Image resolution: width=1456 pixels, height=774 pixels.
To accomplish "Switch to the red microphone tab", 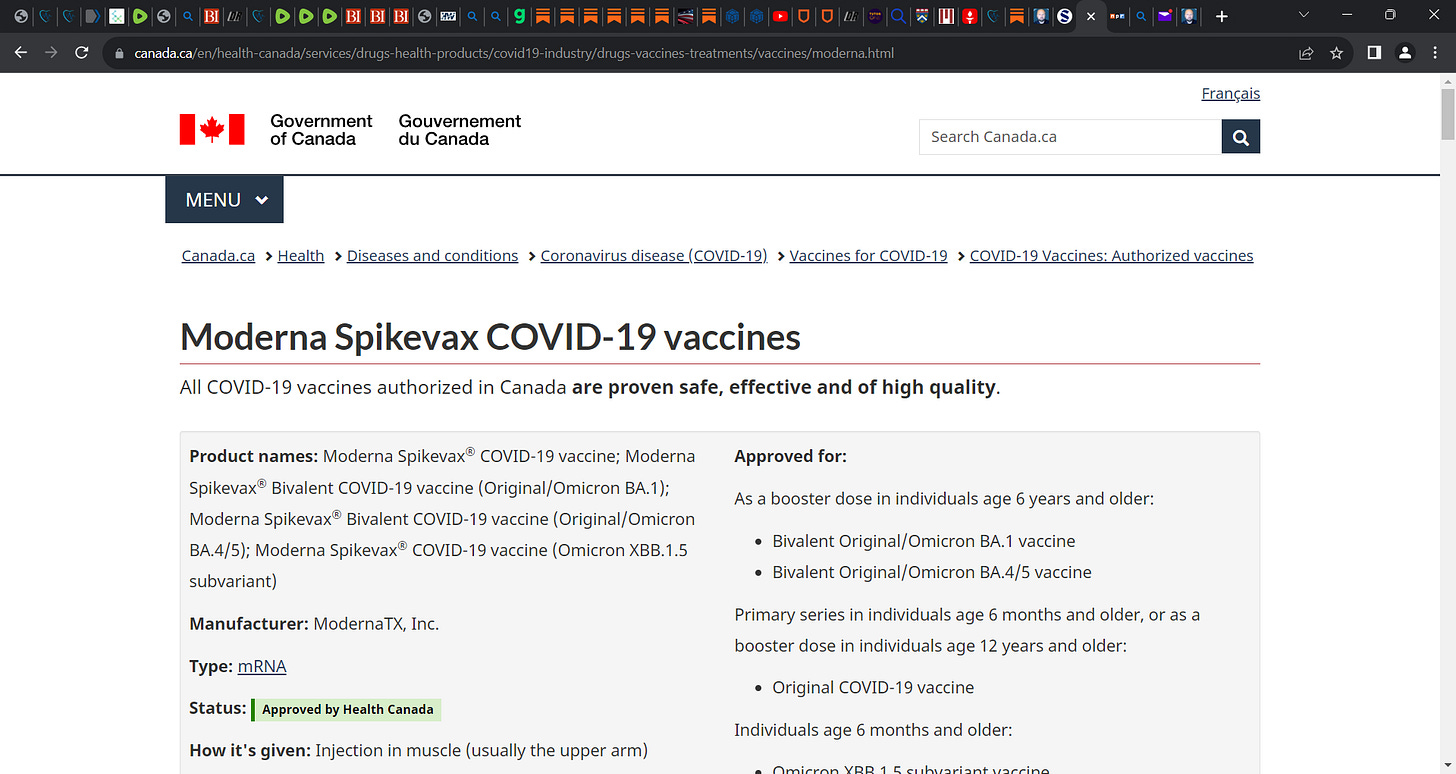I will pyautogui.click(x=969, y=17).
